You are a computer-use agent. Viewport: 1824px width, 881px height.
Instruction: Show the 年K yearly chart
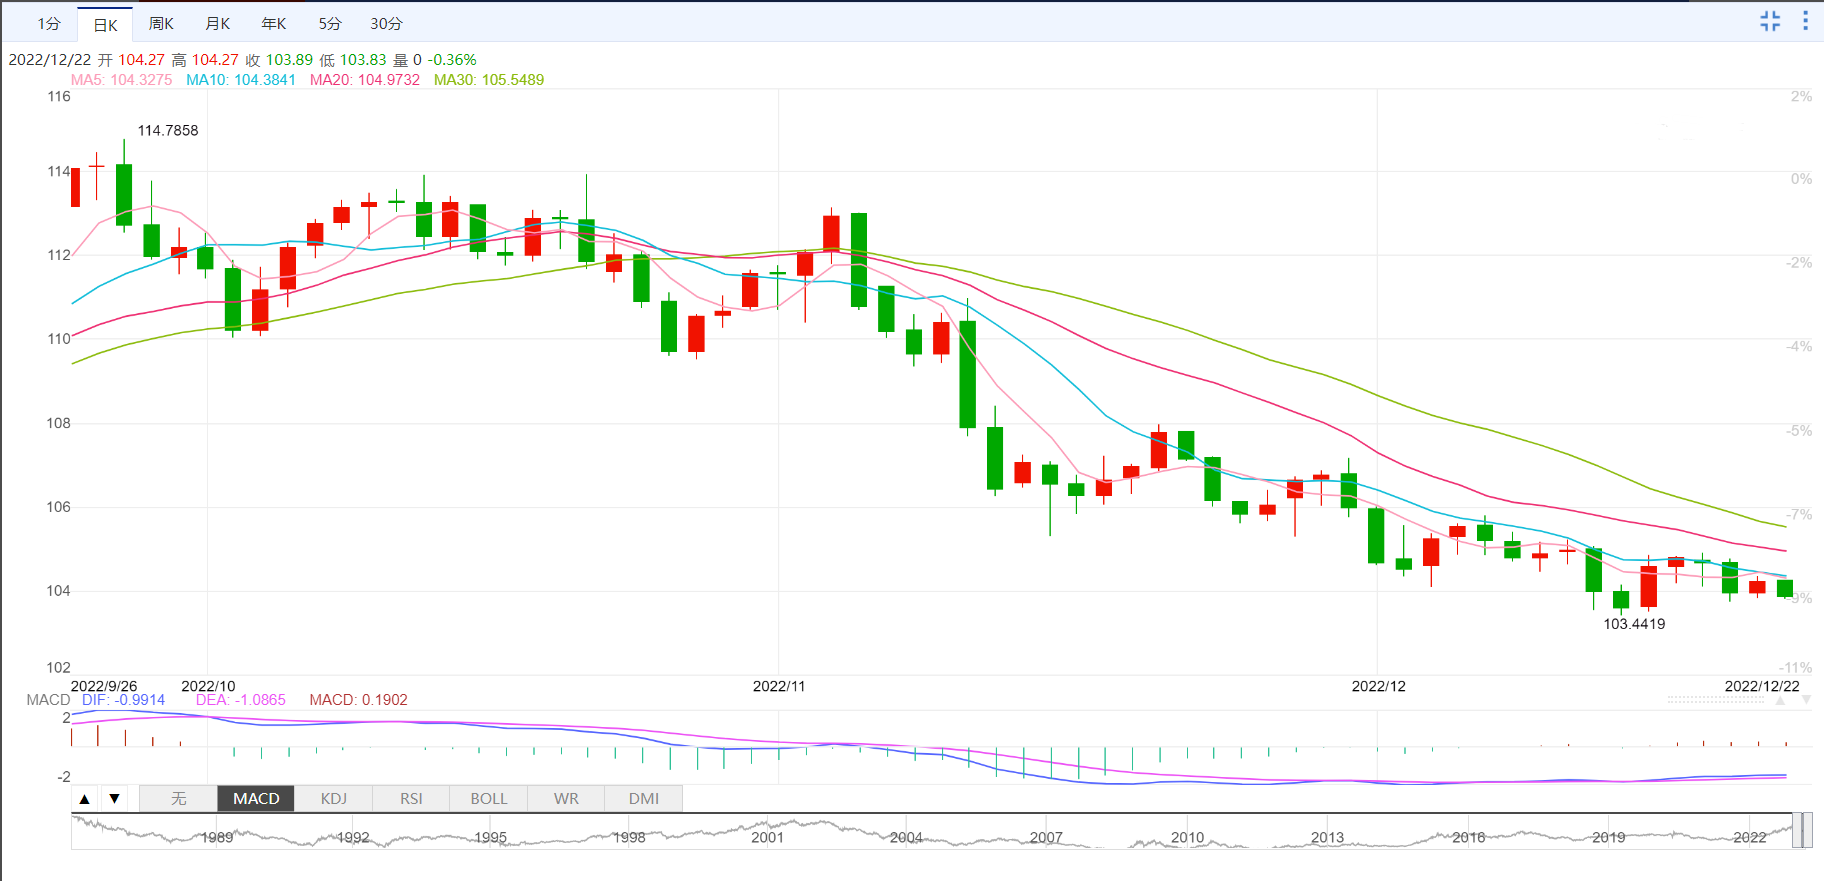pyautogui.click(x=273, y=23)
